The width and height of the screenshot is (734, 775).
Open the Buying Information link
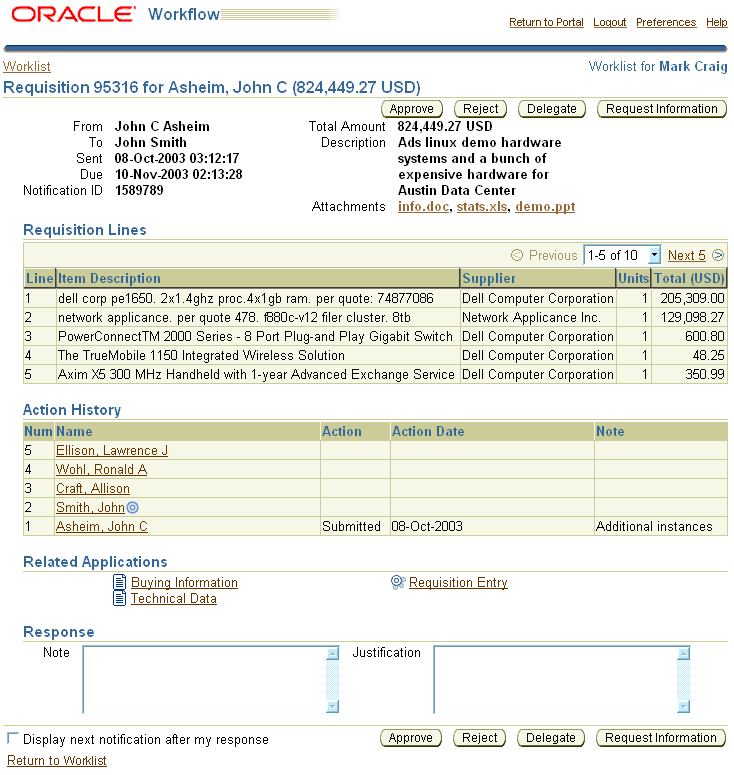(184, 582)
